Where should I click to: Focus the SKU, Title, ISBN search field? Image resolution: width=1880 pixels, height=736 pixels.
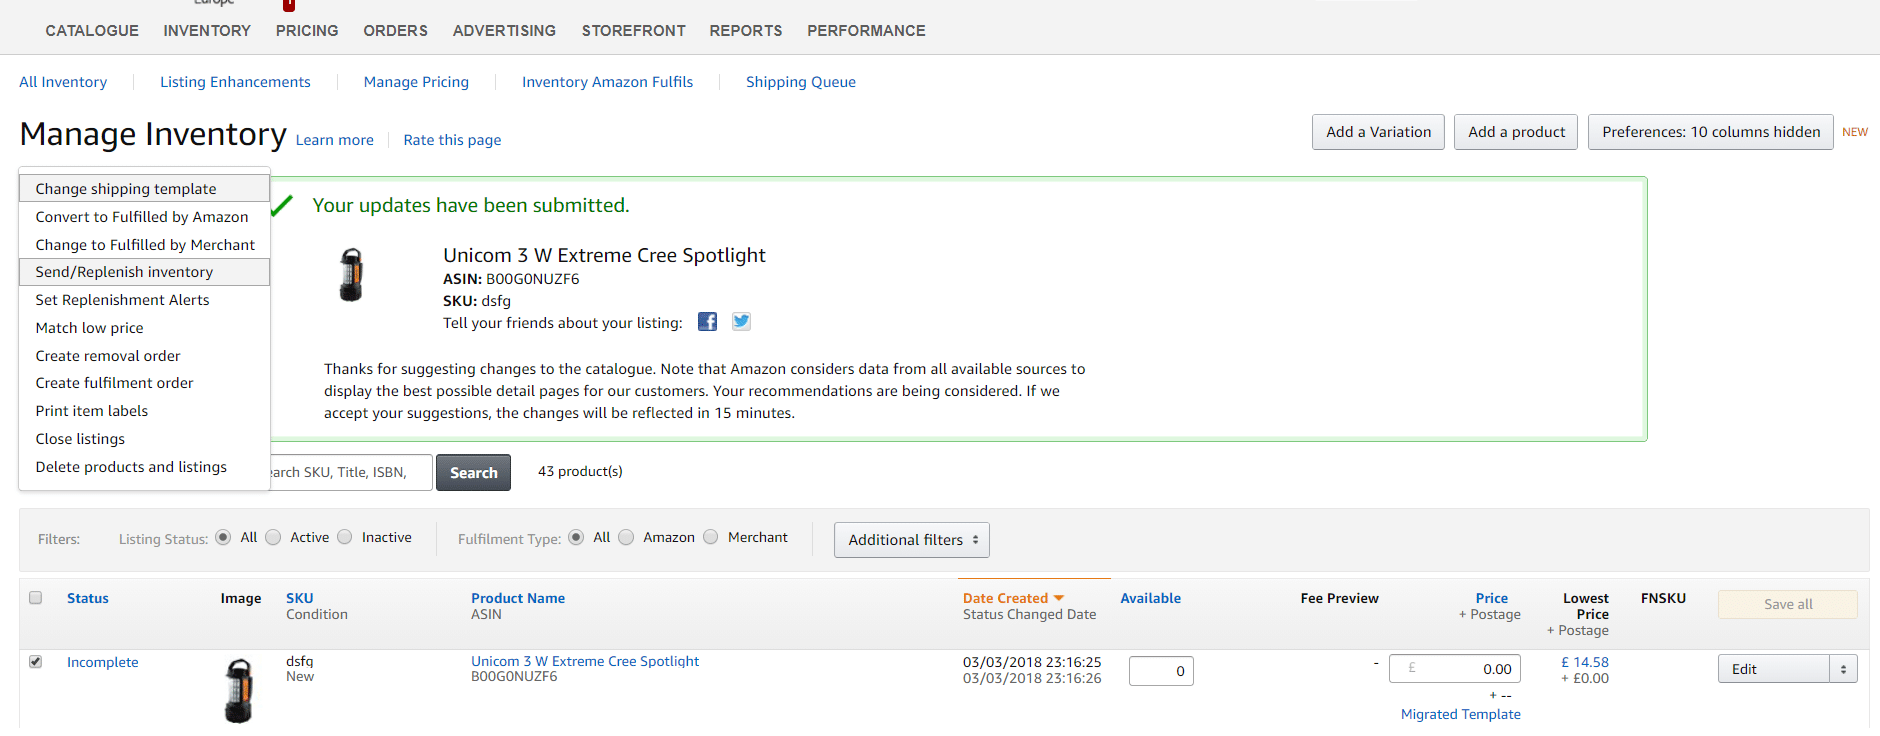[x=350, y=473]
